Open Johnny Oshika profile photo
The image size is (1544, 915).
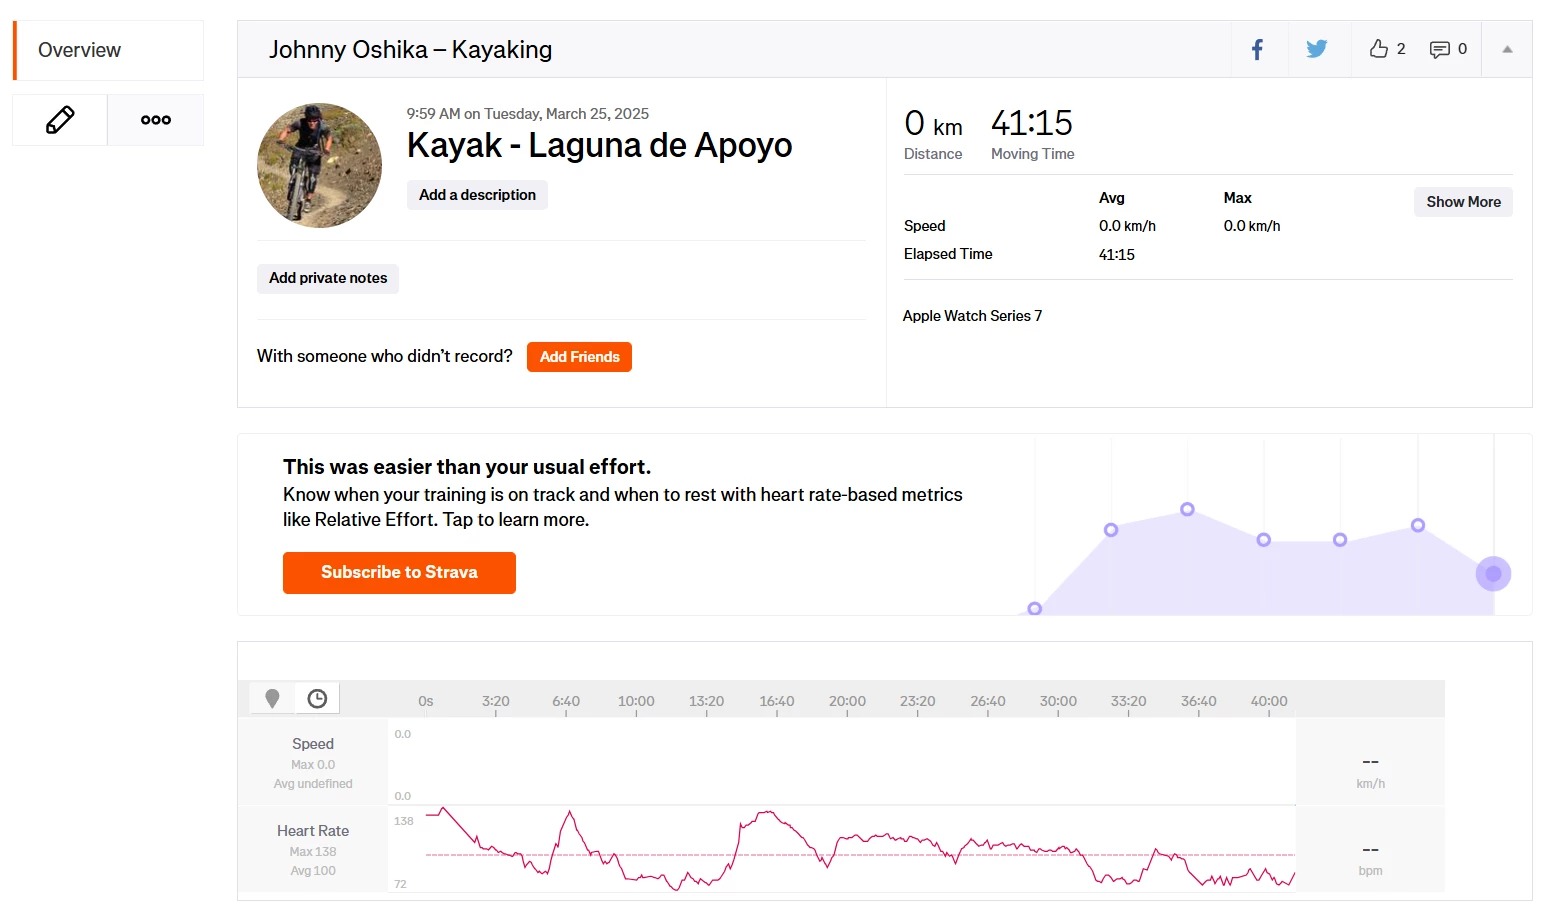point(319,165)
